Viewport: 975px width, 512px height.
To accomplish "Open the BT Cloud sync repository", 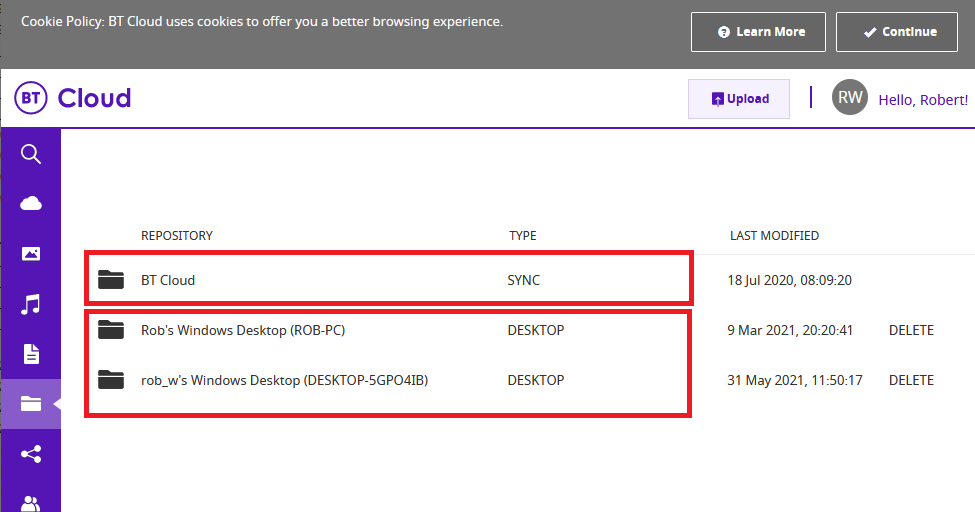I will [168, 280].
